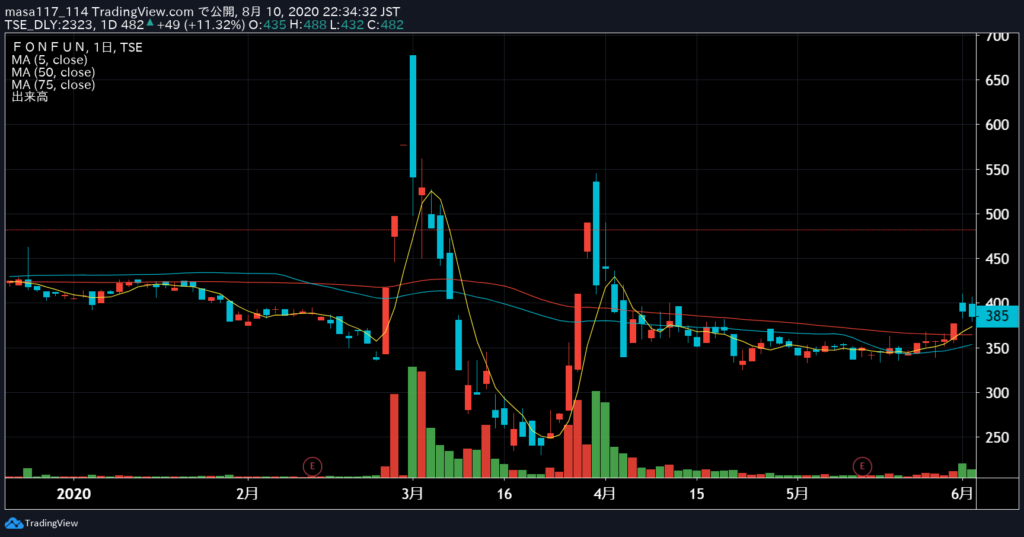Screen dimensions: 1024x537
Task: Select the MA (50, close) indicator label
Action: click(x=53, y=72)
